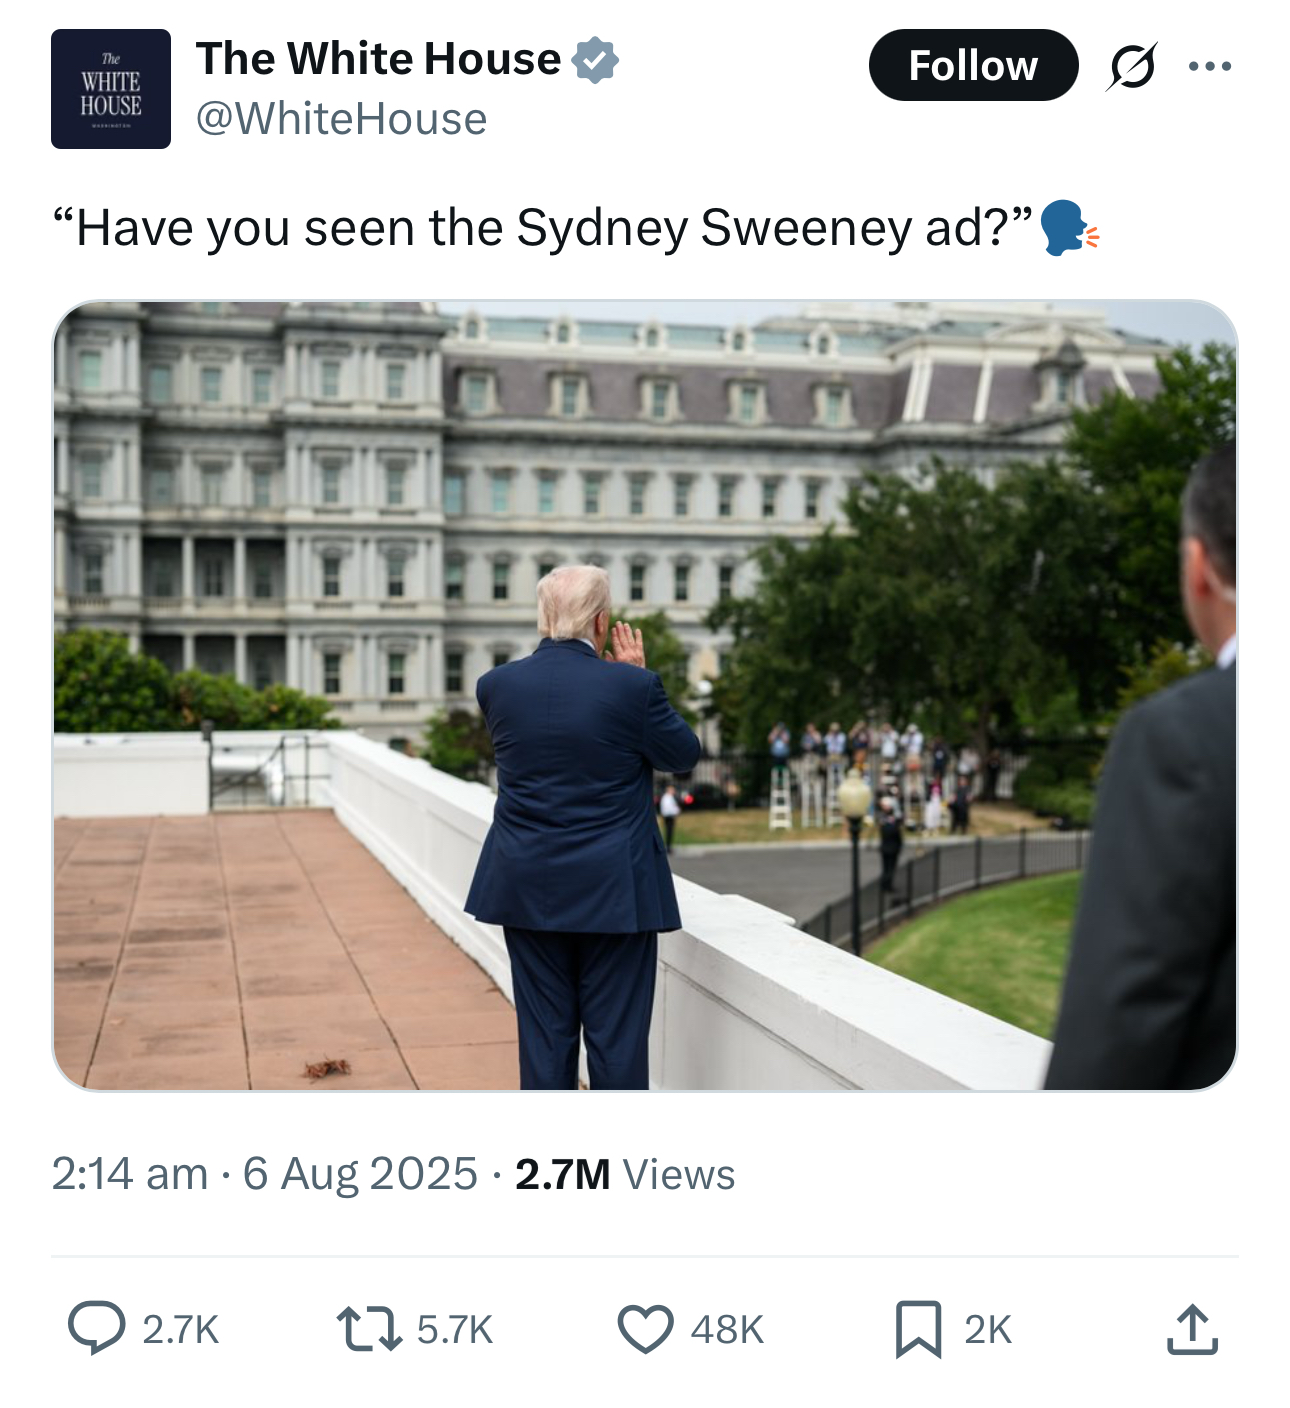
Task: Click the @WhiteHouse handle
Action: pyautogui.click(x=341, y=119)
